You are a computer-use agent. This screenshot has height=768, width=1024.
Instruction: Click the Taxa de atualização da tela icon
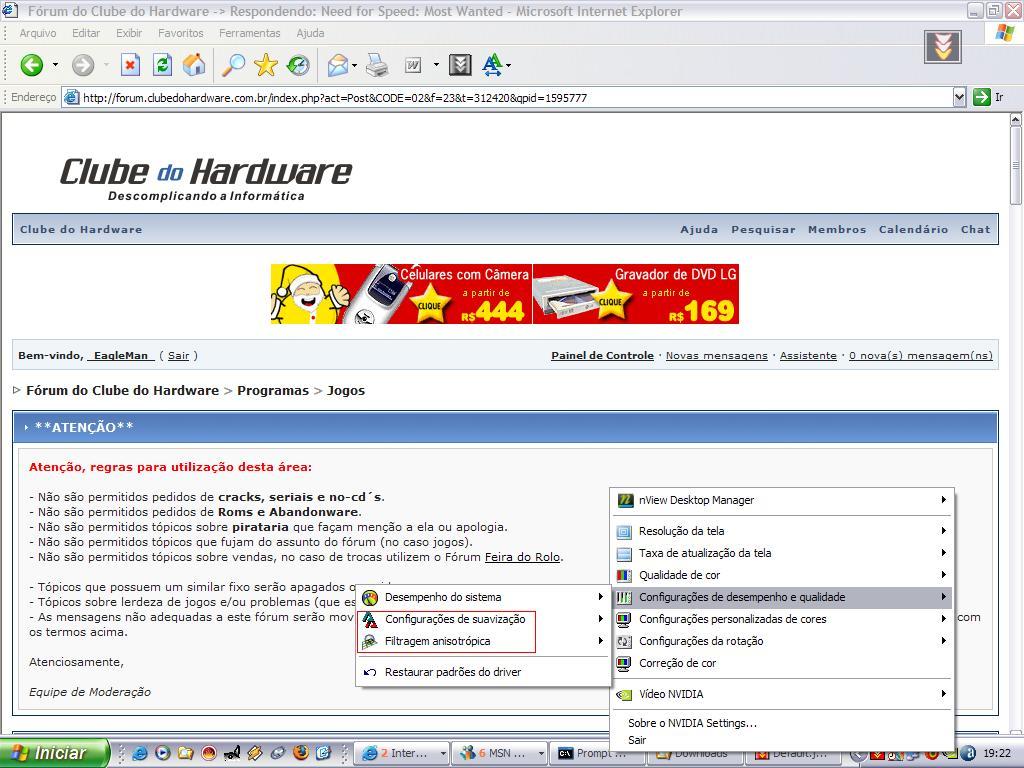pyautogui.click(x=624, y=554)
